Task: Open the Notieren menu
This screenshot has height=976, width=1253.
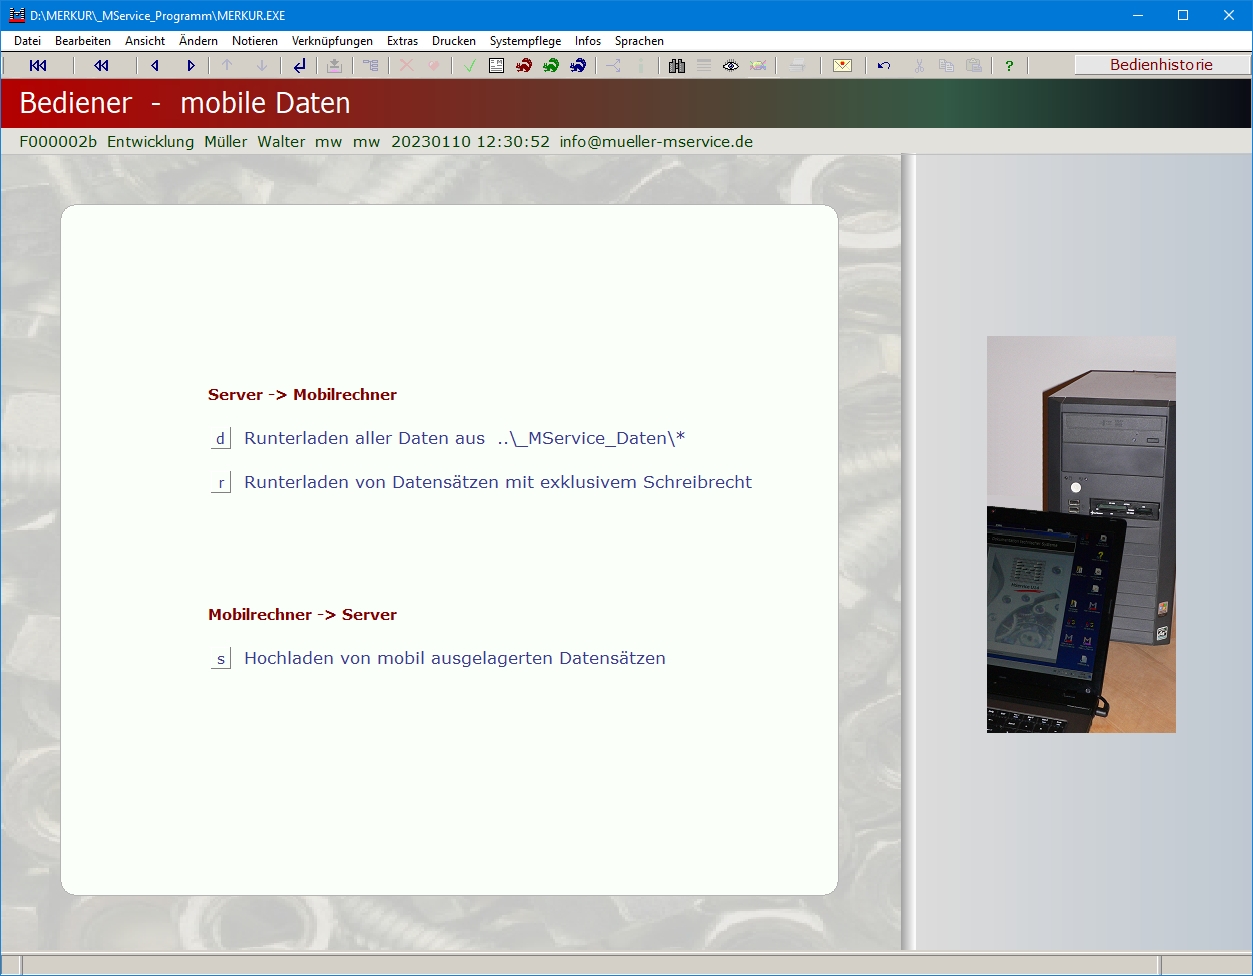Action: pos(255,41)
